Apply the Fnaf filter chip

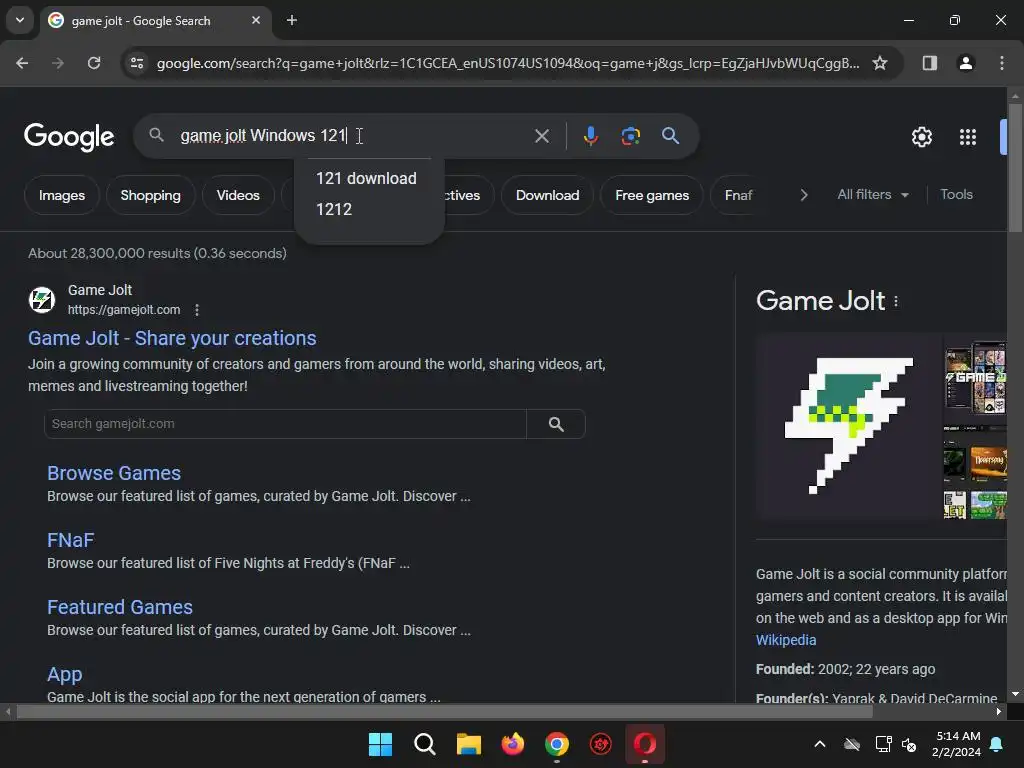click(x=739, y=195)
